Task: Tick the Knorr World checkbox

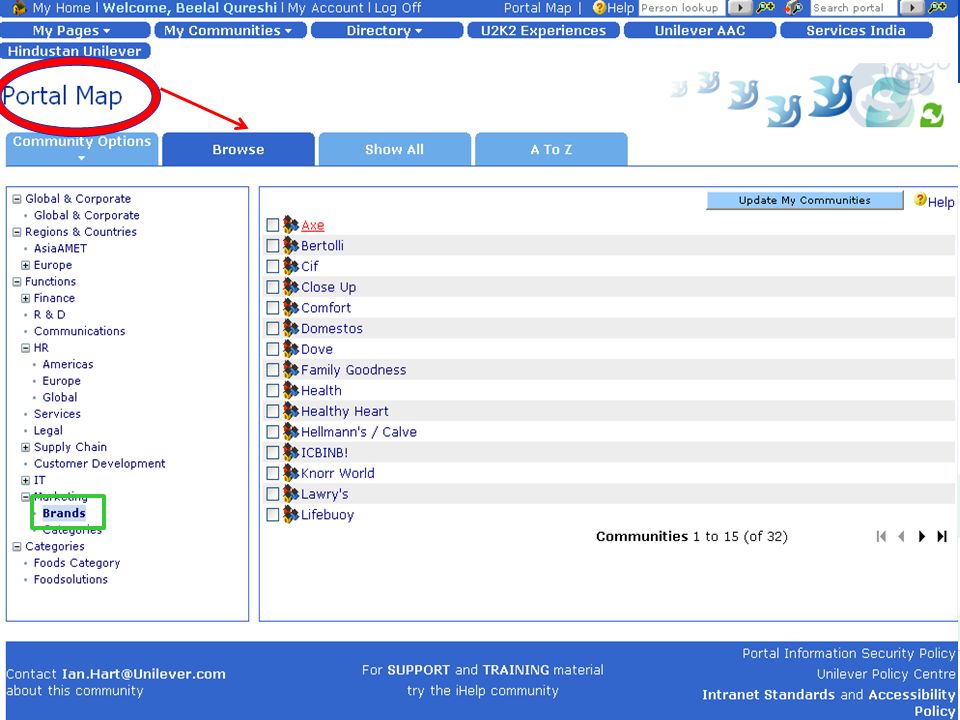Action: click(x=272, y=474)
